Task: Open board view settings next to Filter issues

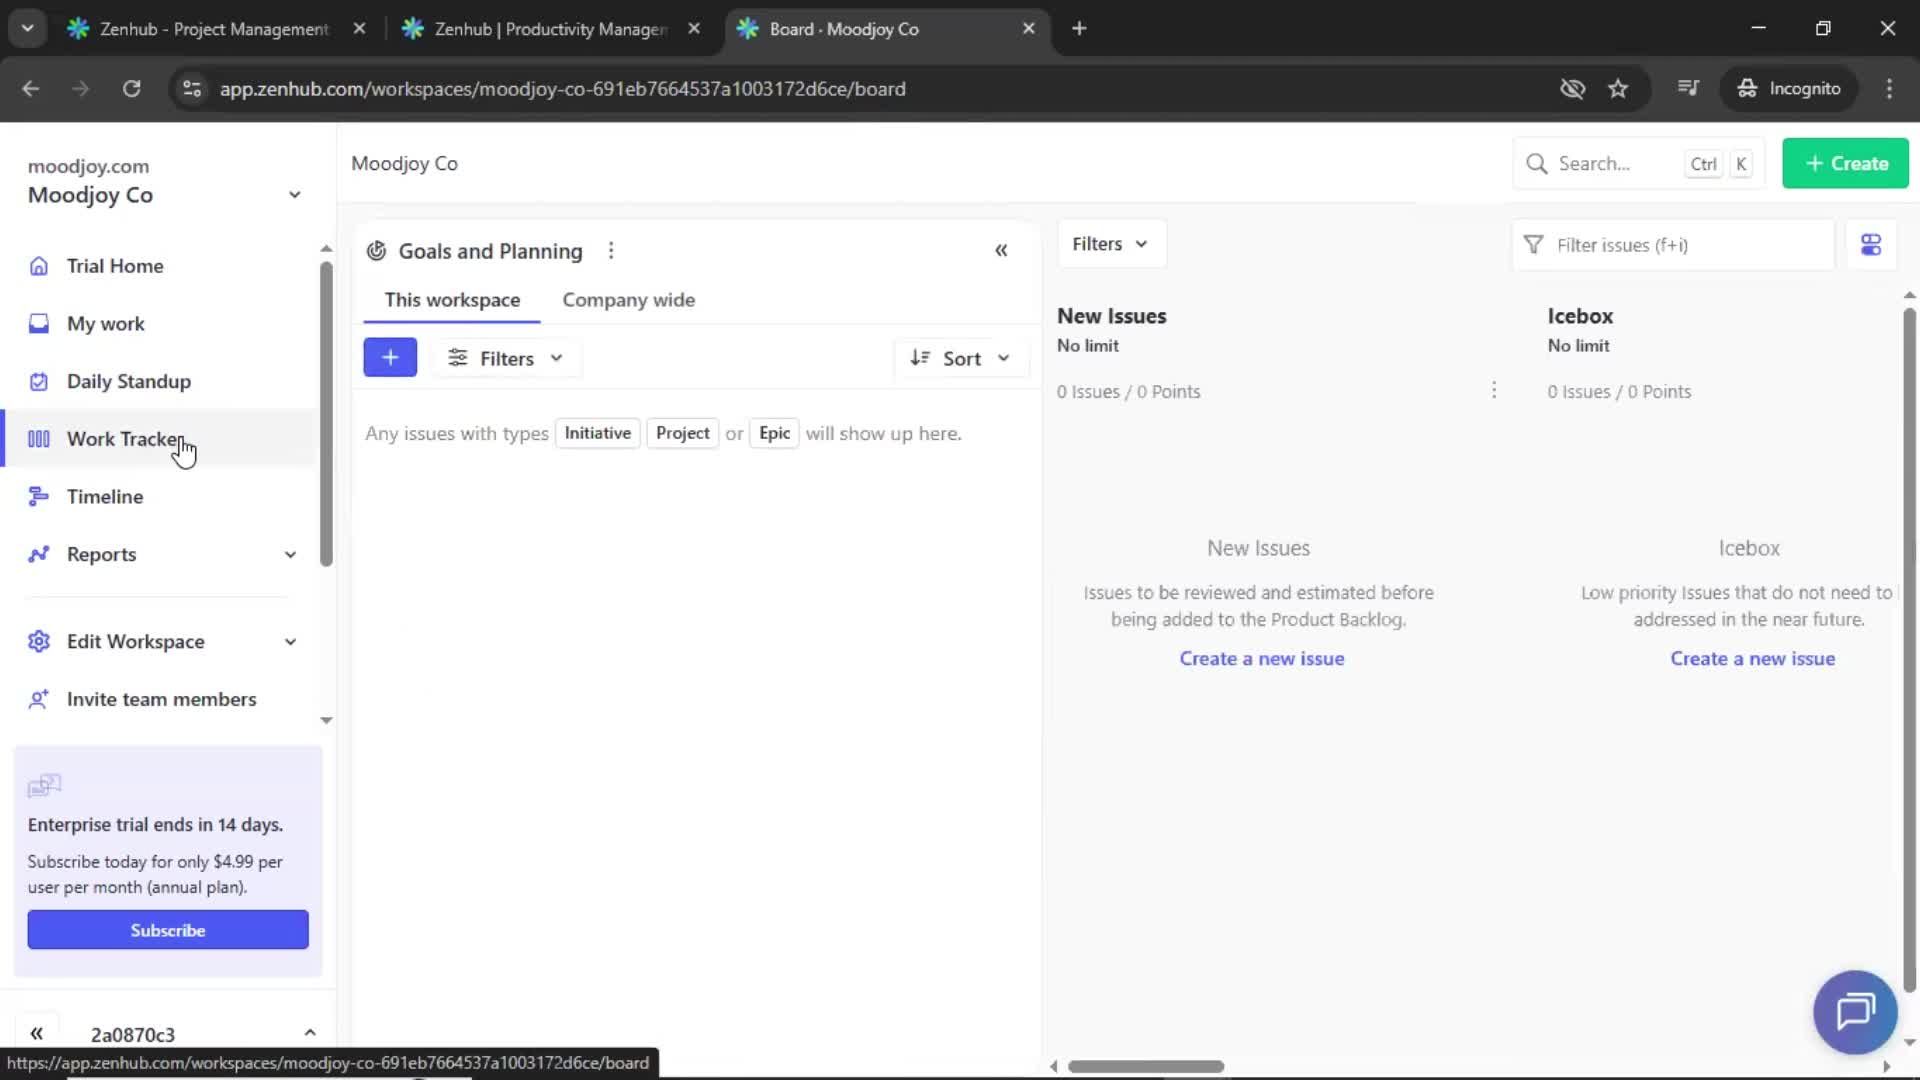Action: pos(1871,244)
